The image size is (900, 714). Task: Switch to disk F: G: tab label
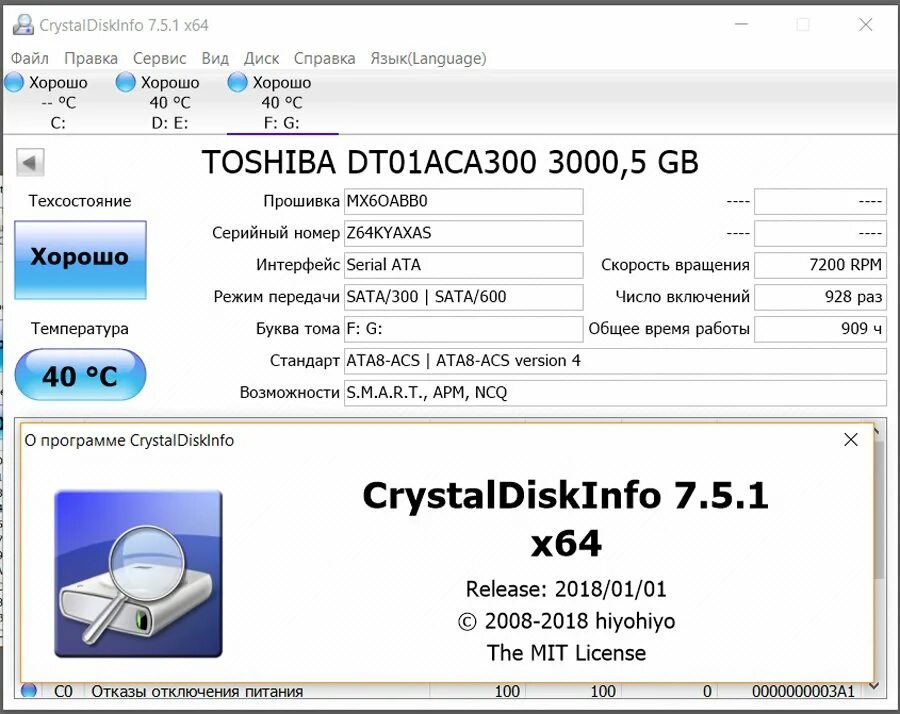[x=281, y=123]
